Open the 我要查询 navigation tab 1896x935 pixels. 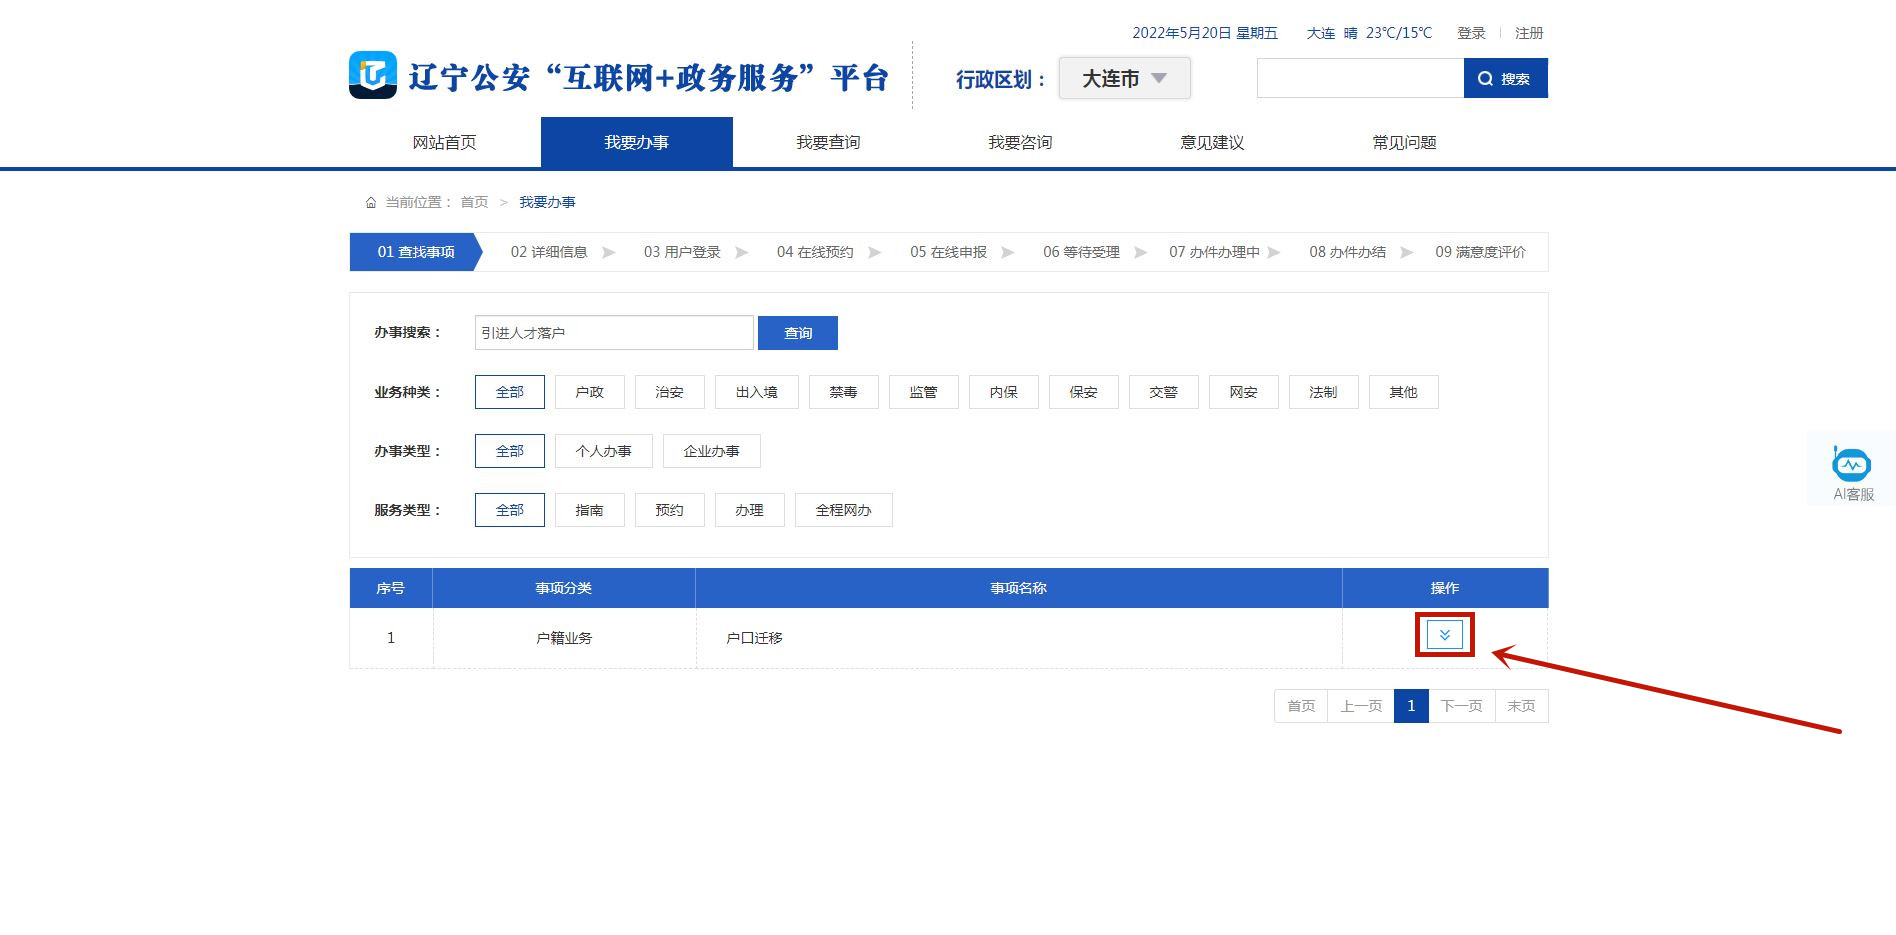coord(828,143)
